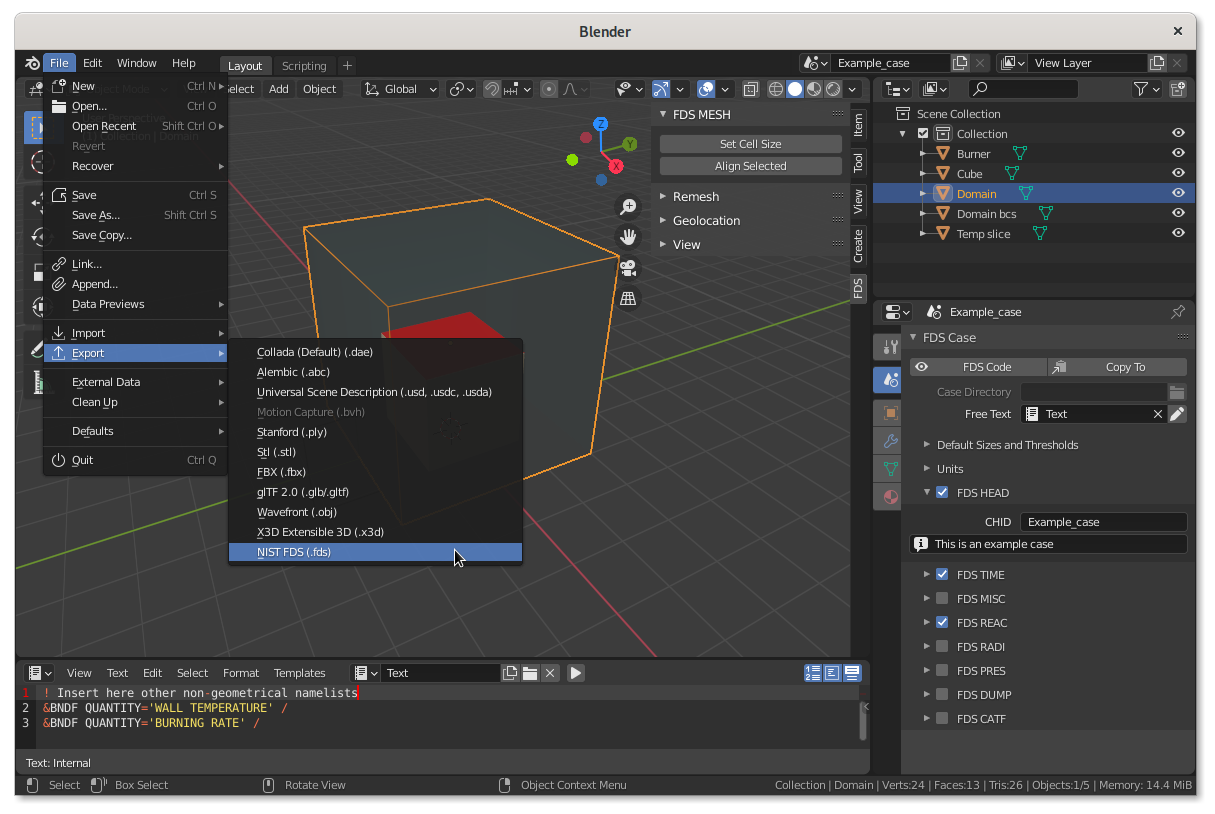Uncheck FDS HEAD checkbox
This screenshot has height=814, width=1215.
point(942,492)
